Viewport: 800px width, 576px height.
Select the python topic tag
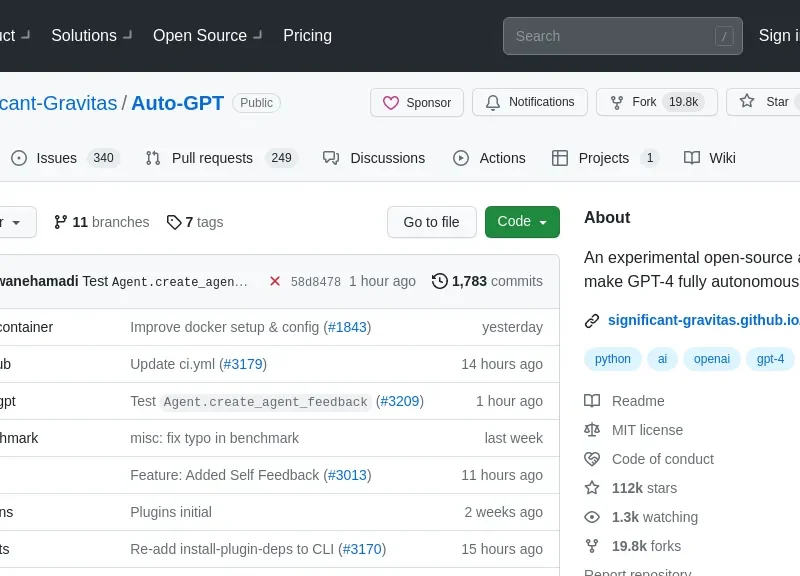[x=612, y=359]
